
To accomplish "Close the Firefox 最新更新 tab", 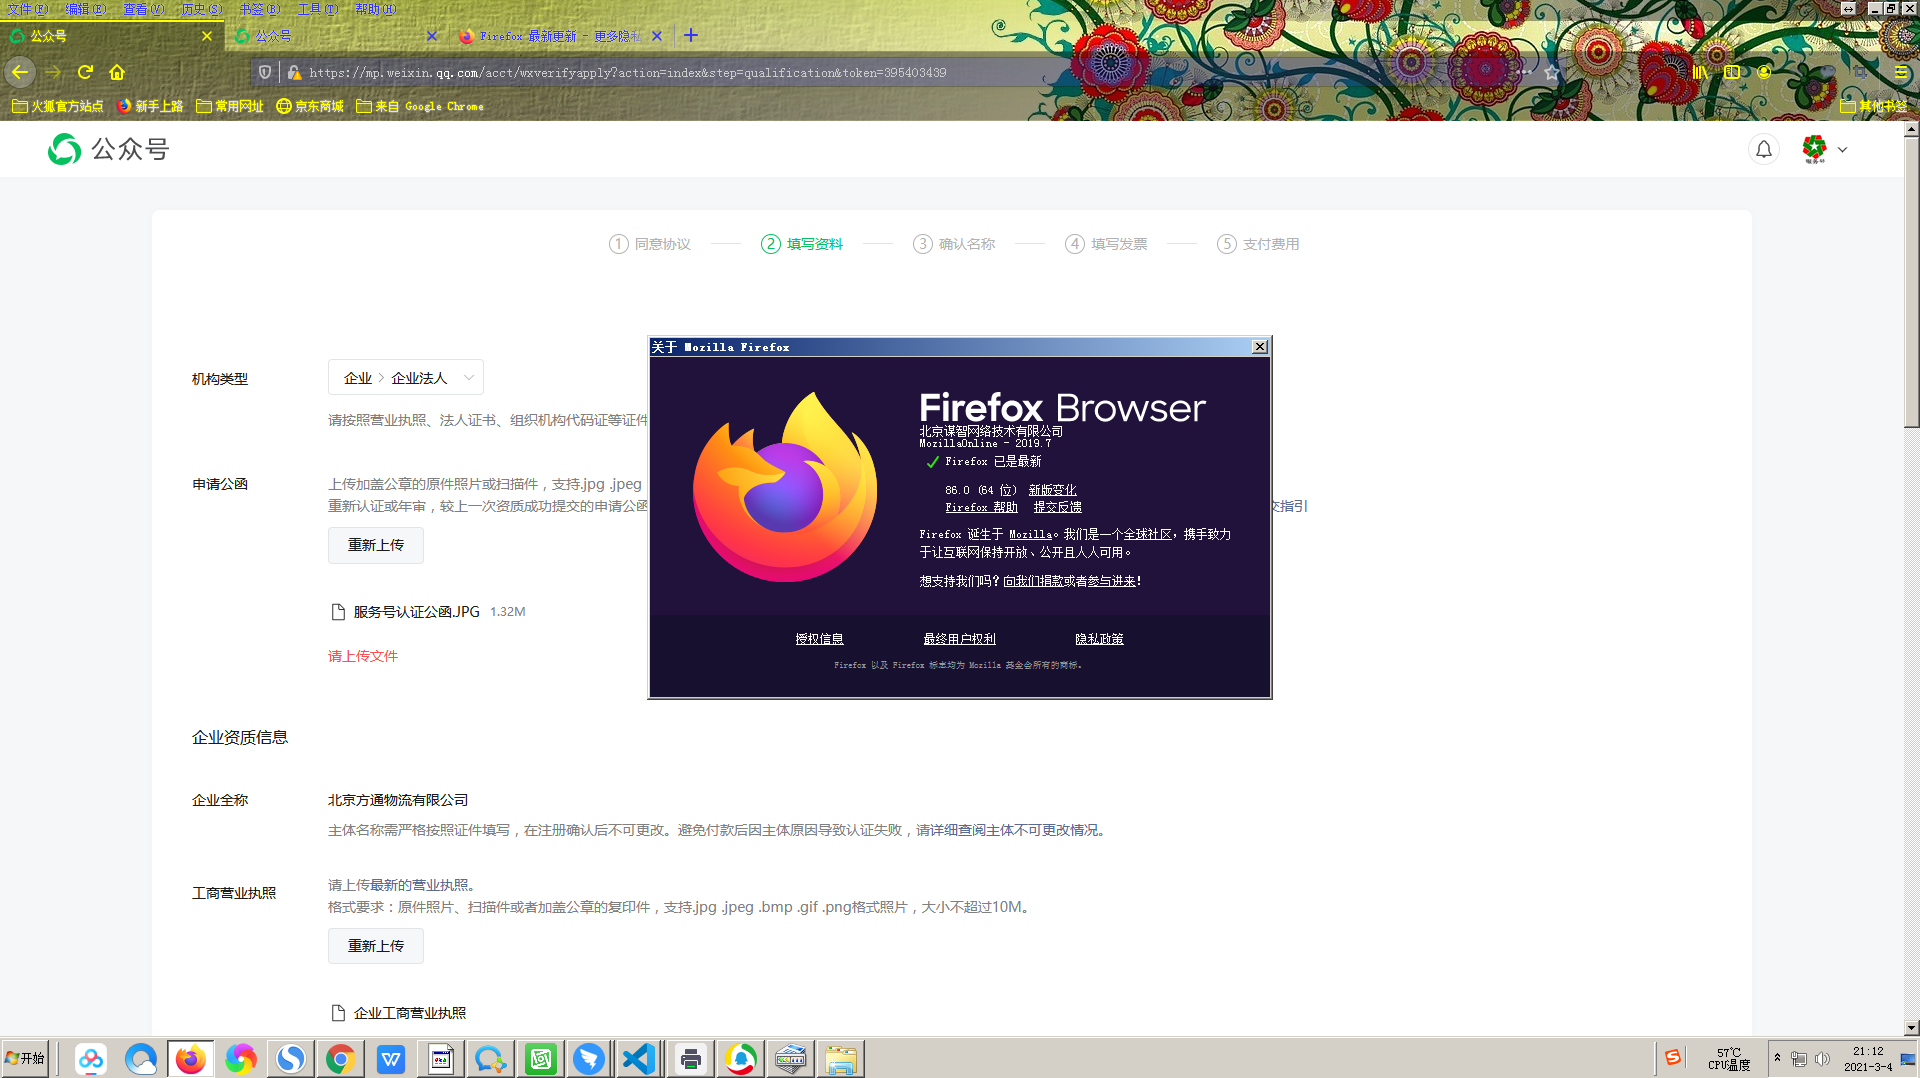I will [x=657, y=36].
